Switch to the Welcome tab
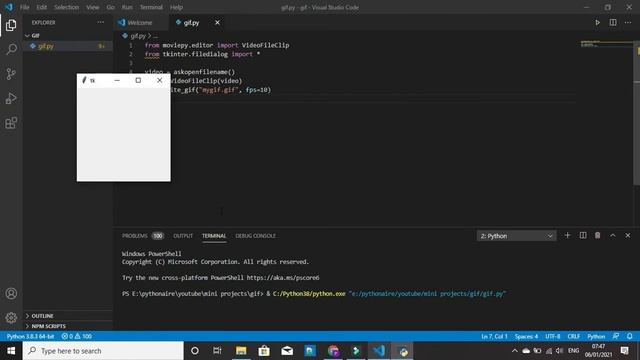640x360 pixels. coord(140,22)
